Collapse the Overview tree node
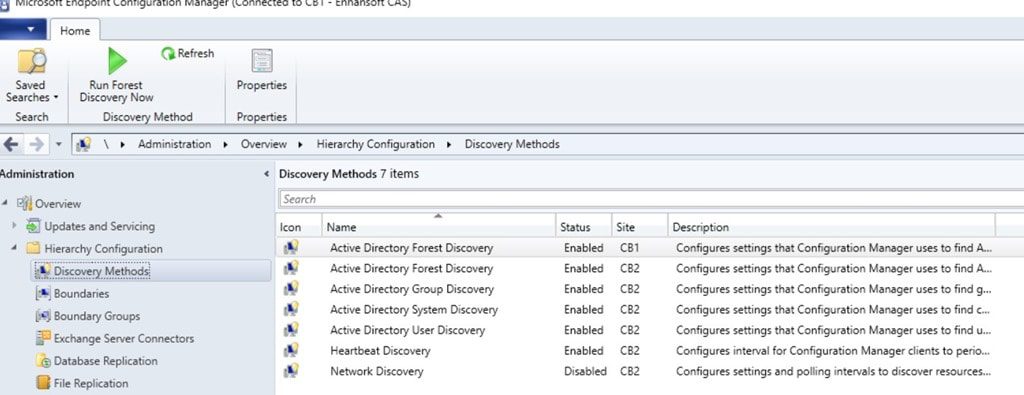 tap(5, 204)
